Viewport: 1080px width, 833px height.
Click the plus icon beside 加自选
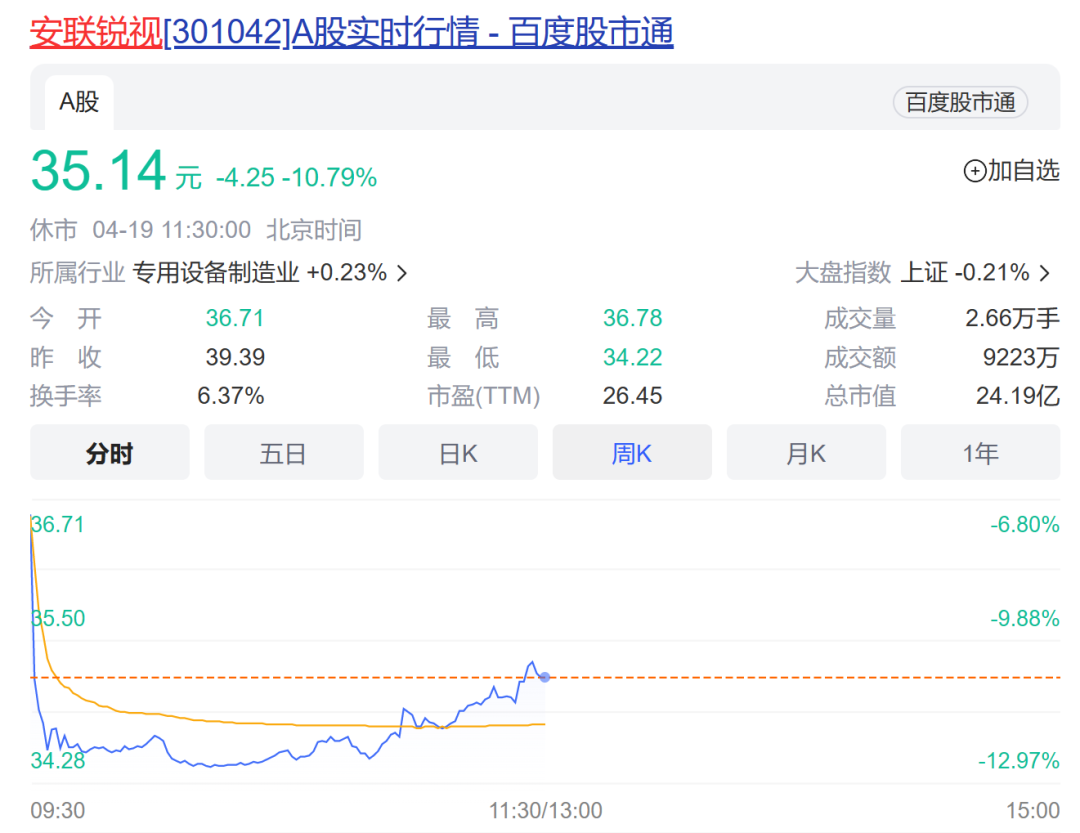tap(975, 170)
